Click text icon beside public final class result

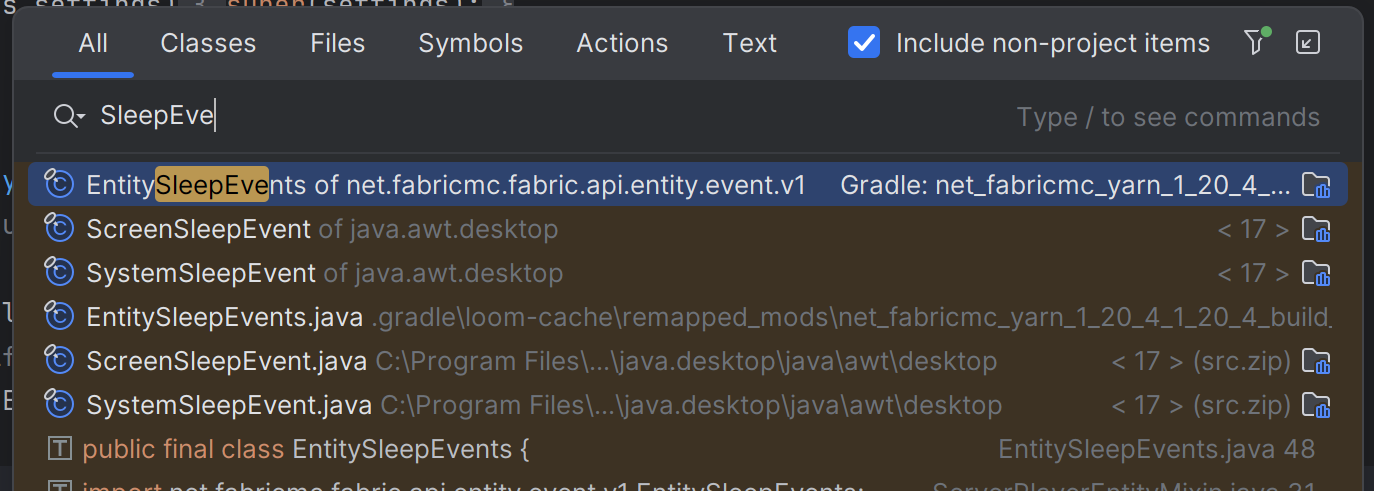[x=60, y=450]
